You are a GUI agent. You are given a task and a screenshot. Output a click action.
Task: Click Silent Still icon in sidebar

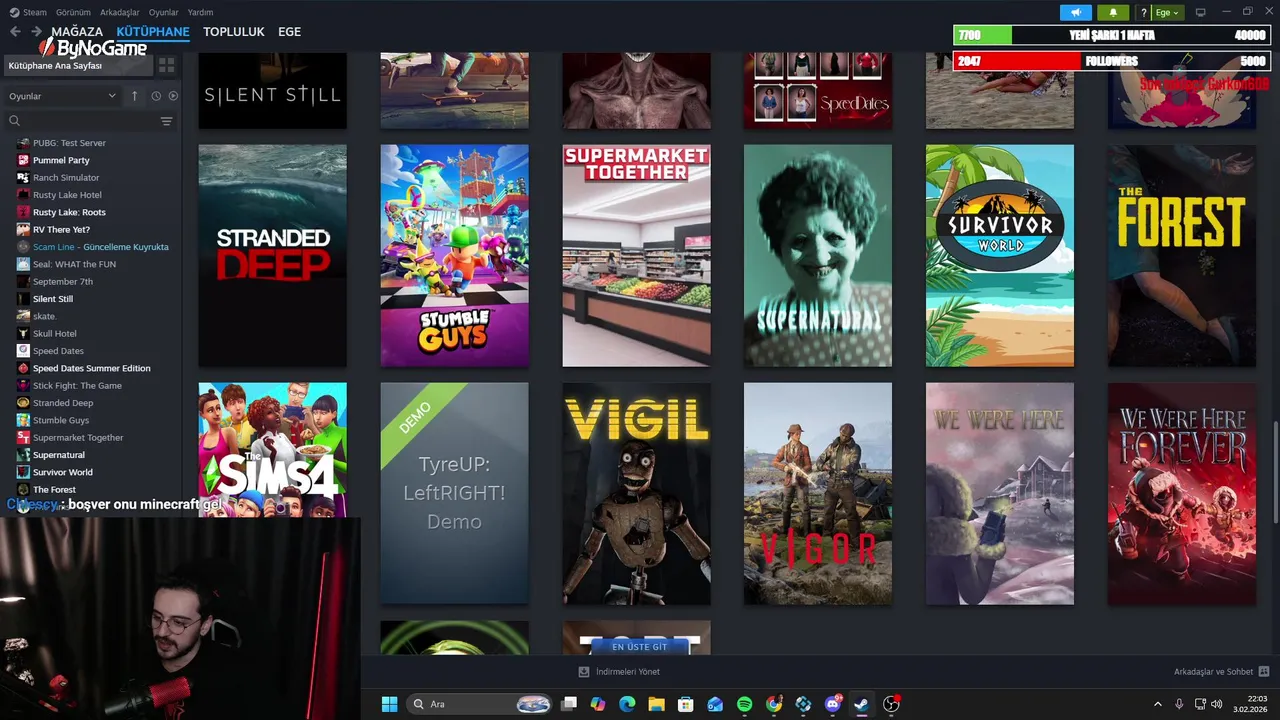tap(23, 299)
